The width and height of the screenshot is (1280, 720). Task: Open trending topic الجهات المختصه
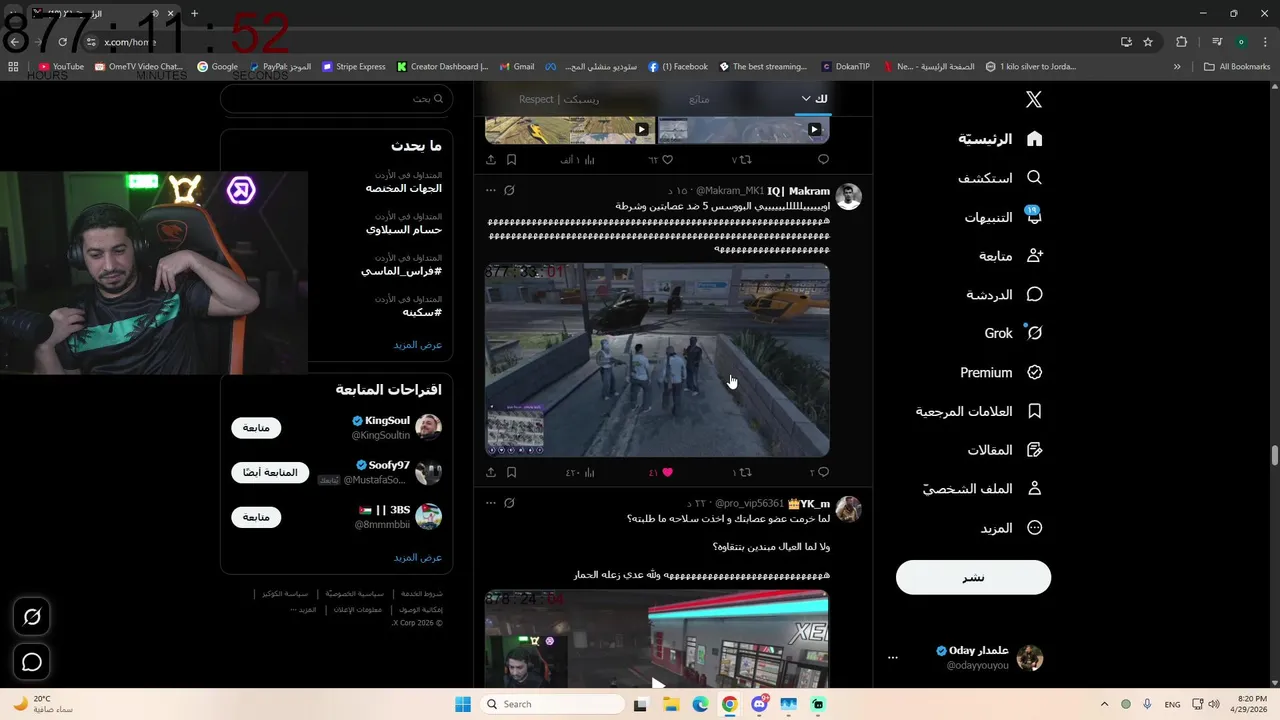[x=404, y=188]
